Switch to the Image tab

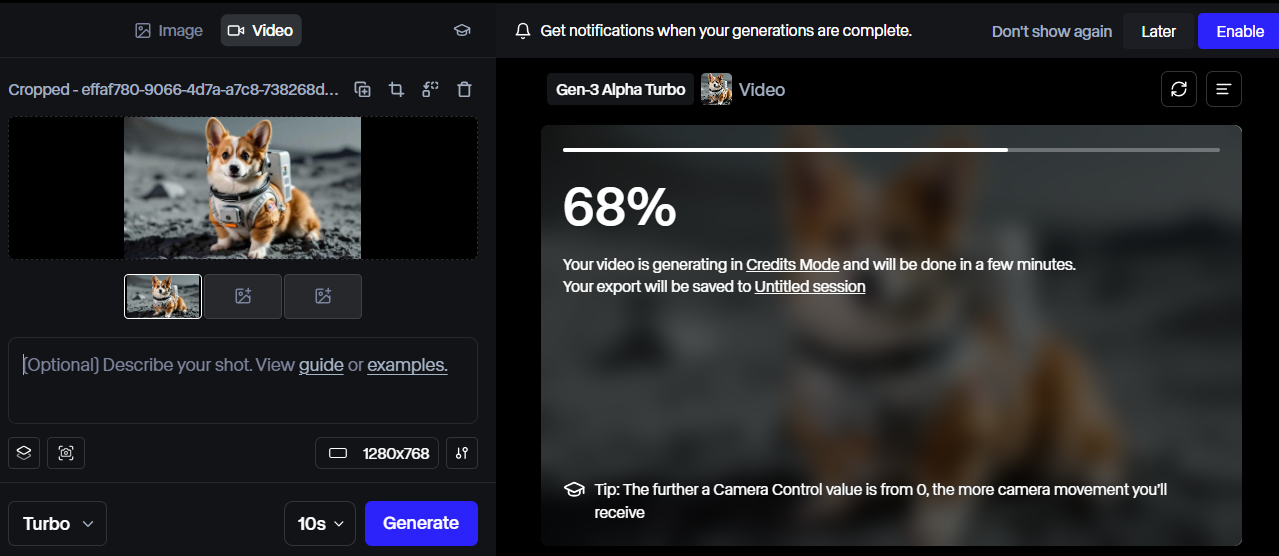(169, 30)
